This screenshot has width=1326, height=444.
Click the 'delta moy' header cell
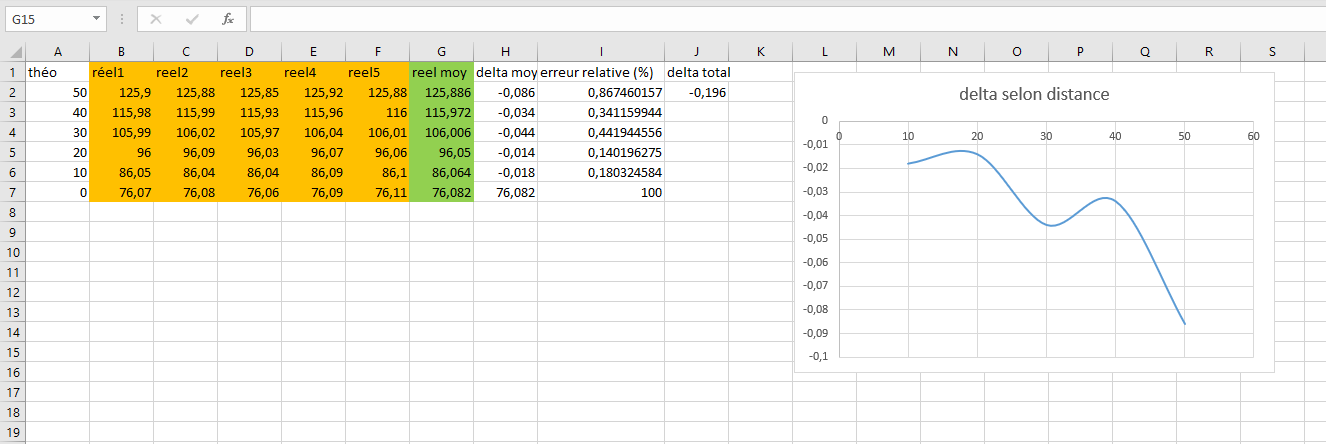505,72
